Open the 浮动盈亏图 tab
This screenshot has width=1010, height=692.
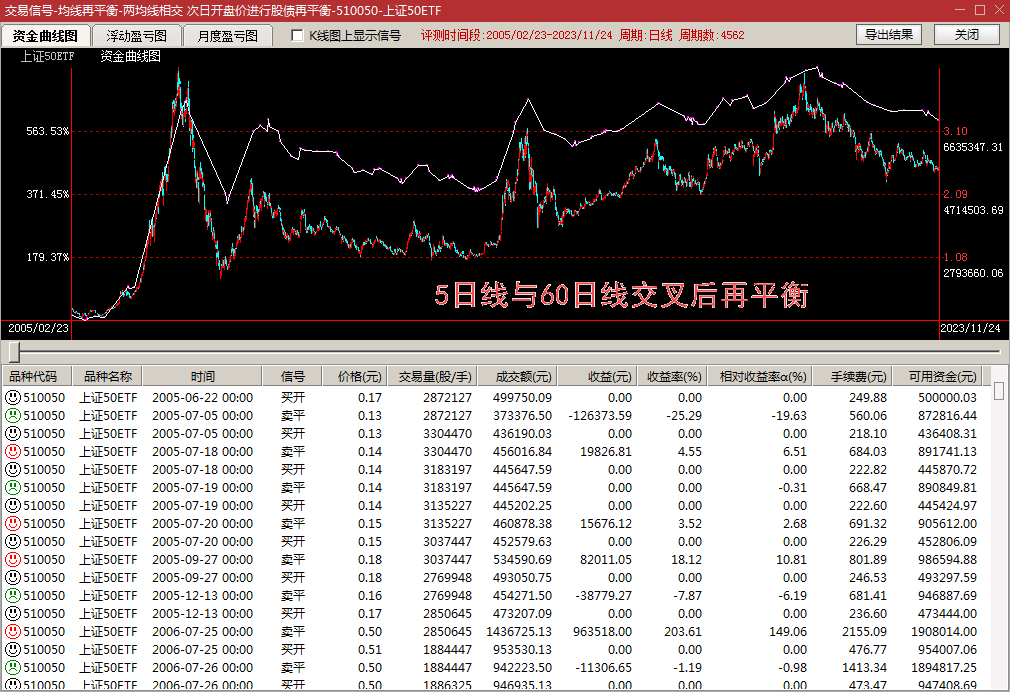[x=137, y=36]
